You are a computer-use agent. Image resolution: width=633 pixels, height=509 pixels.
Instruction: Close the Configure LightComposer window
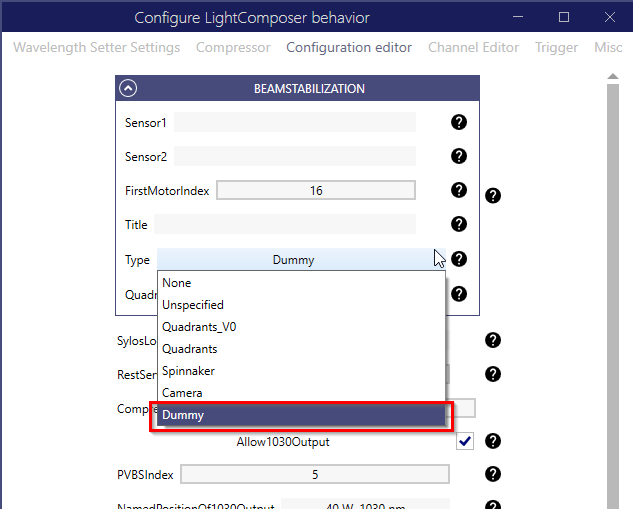click(610, 17)
